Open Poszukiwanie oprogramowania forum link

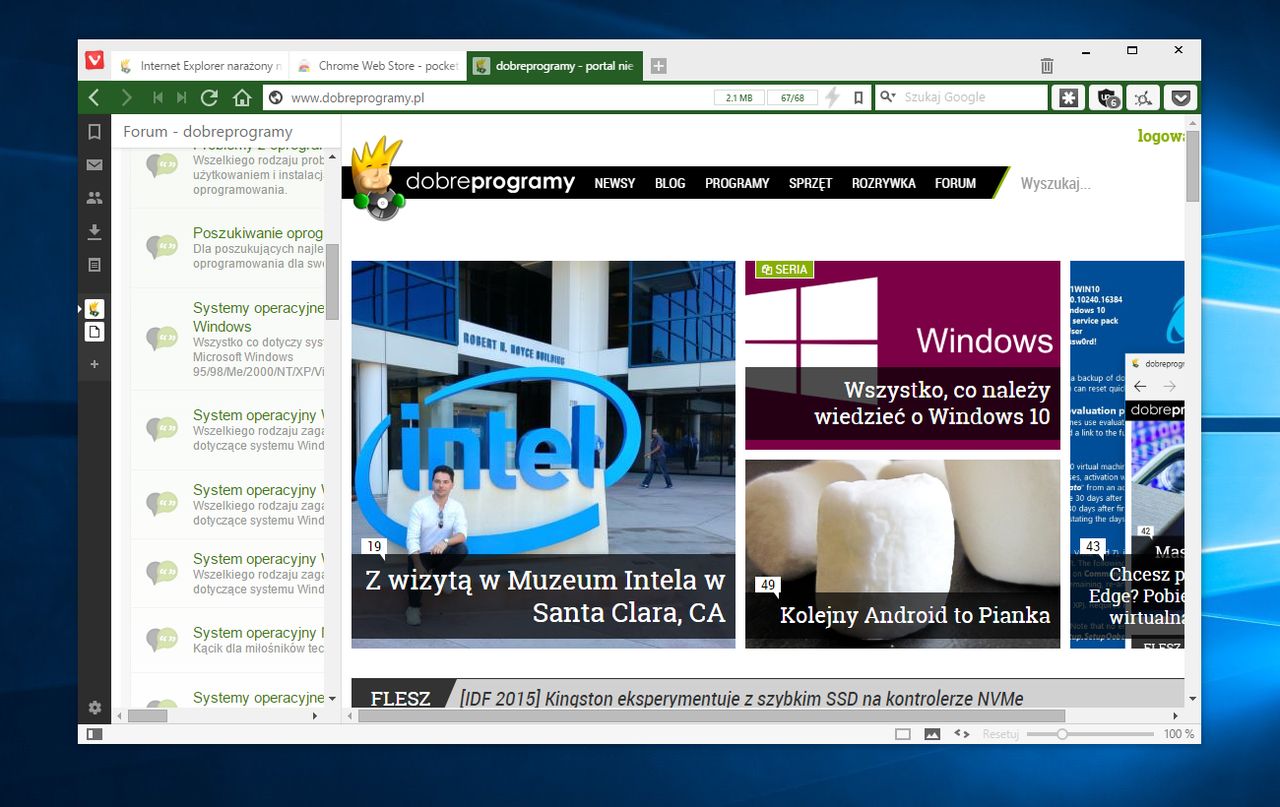pos(258,233)
